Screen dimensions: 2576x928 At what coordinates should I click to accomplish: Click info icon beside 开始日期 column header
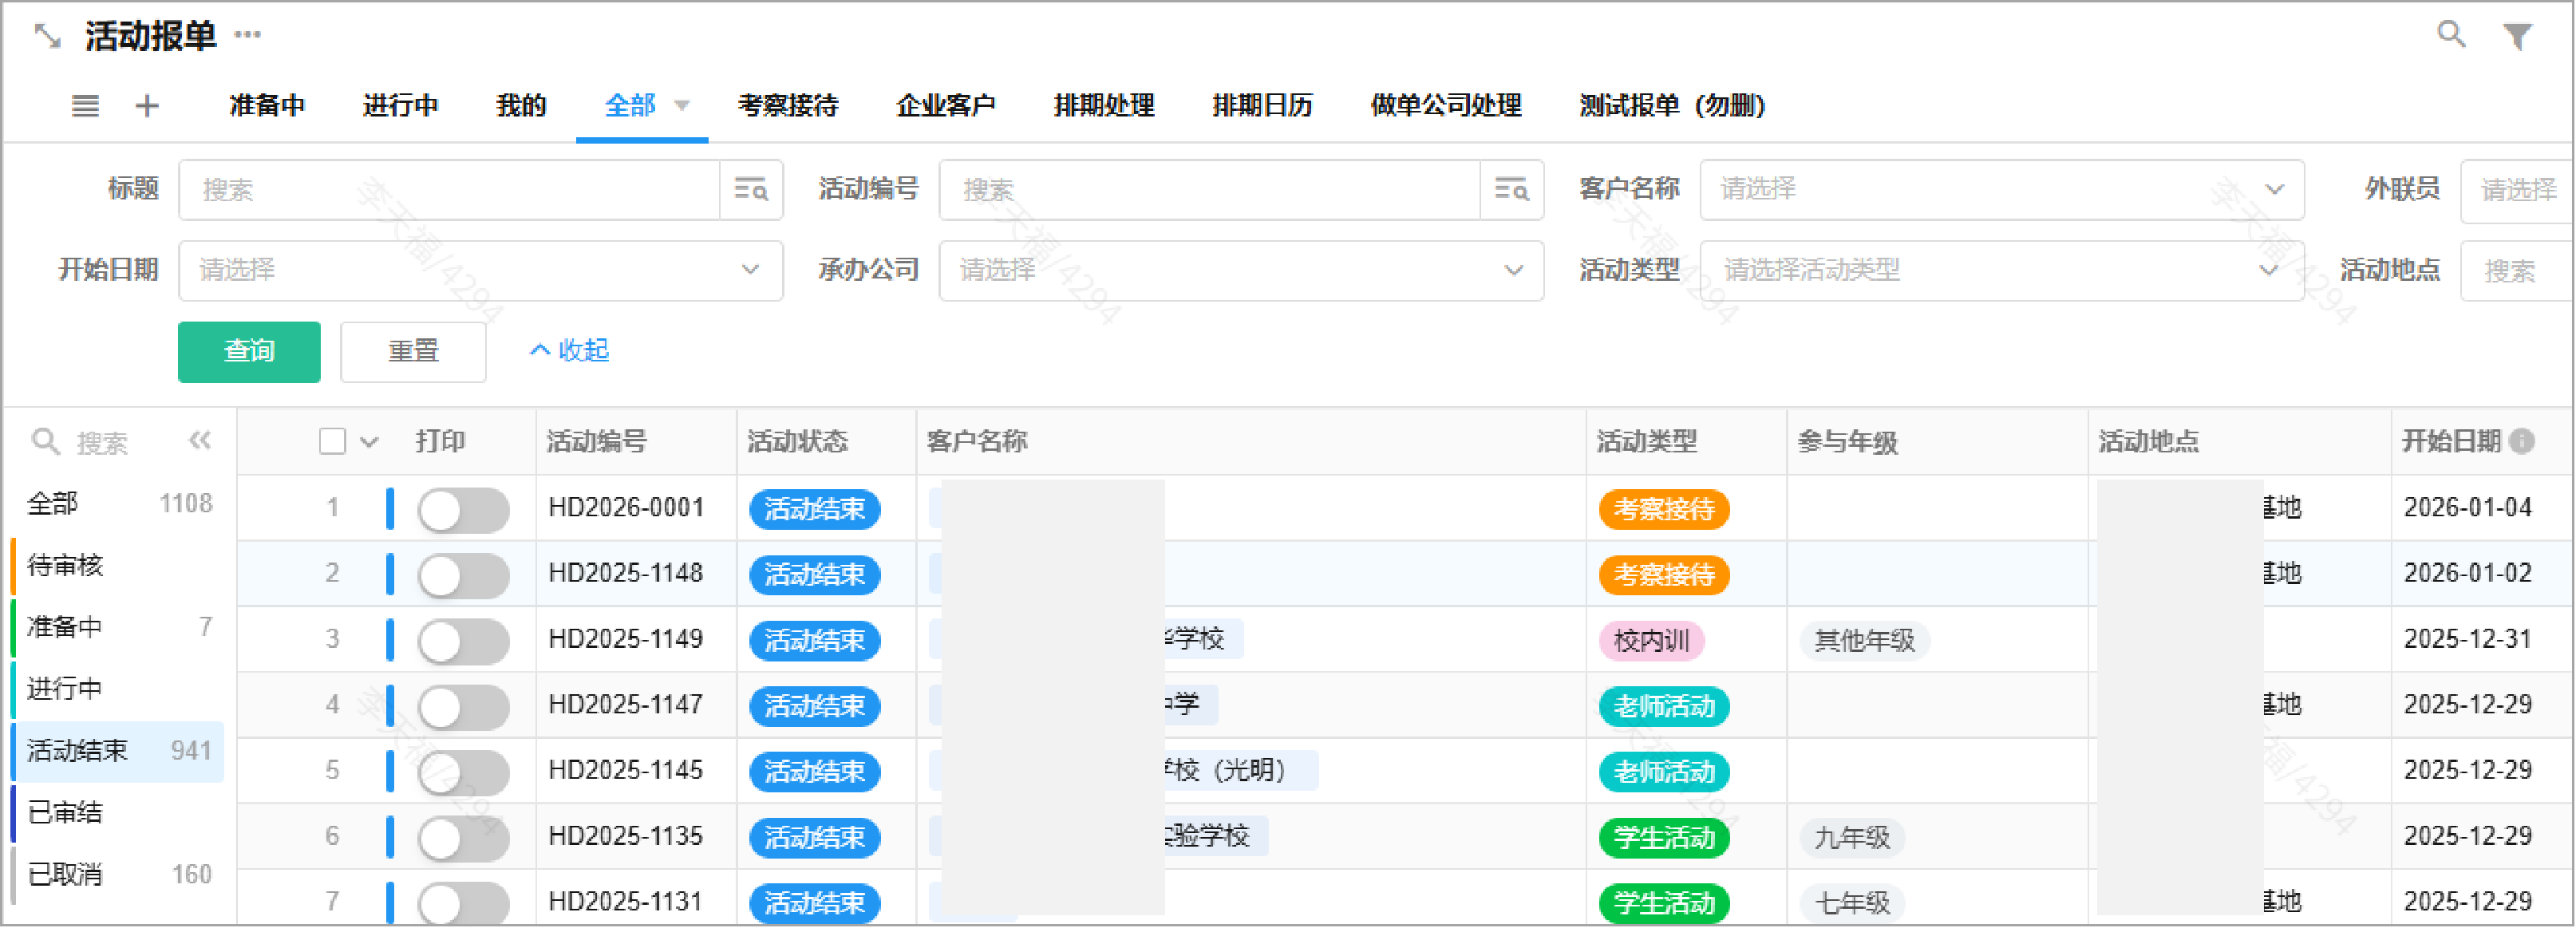2522,441
